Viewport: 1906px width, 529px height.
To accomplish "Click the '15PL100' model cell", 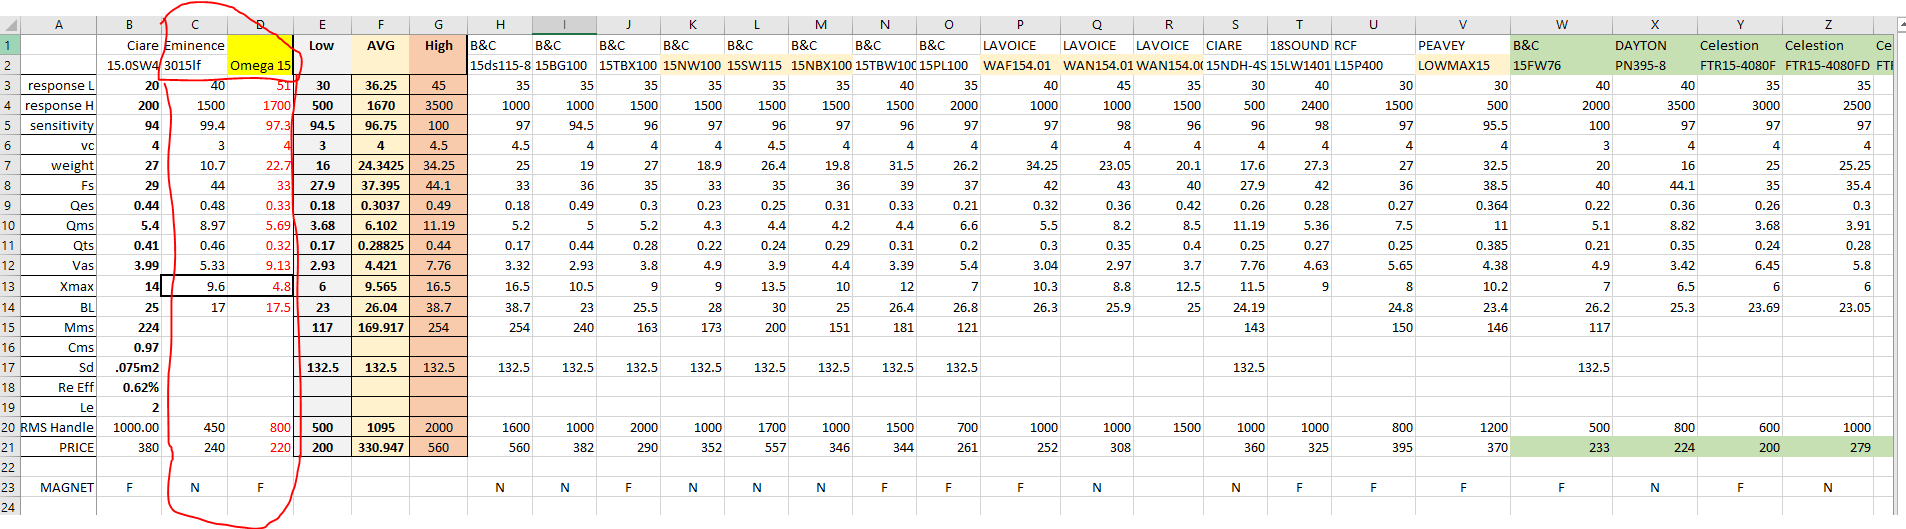I will [x=948, y=65].
